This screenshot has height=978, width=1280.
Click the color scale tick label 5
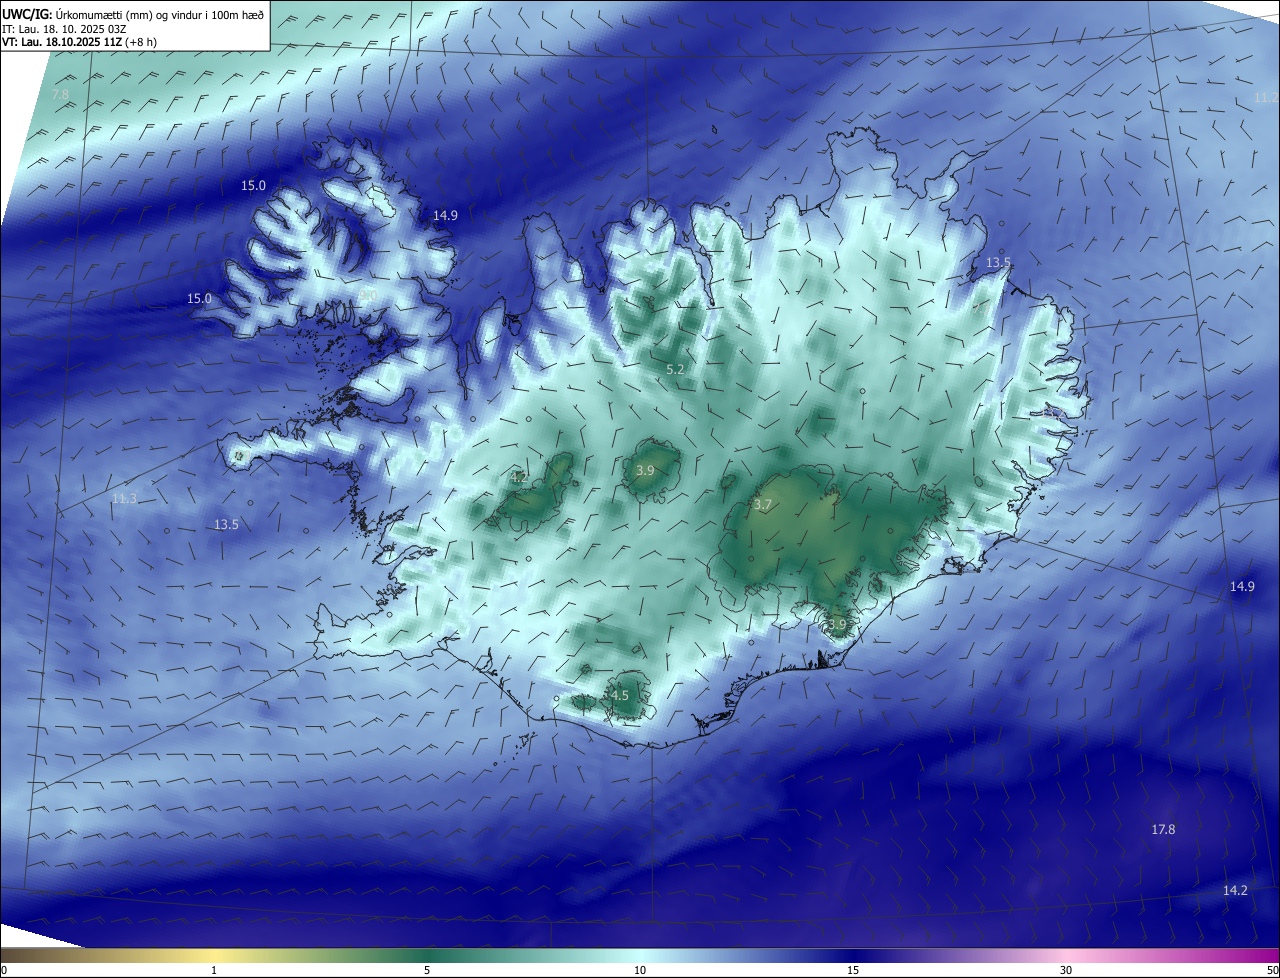(x=427, y=970)
